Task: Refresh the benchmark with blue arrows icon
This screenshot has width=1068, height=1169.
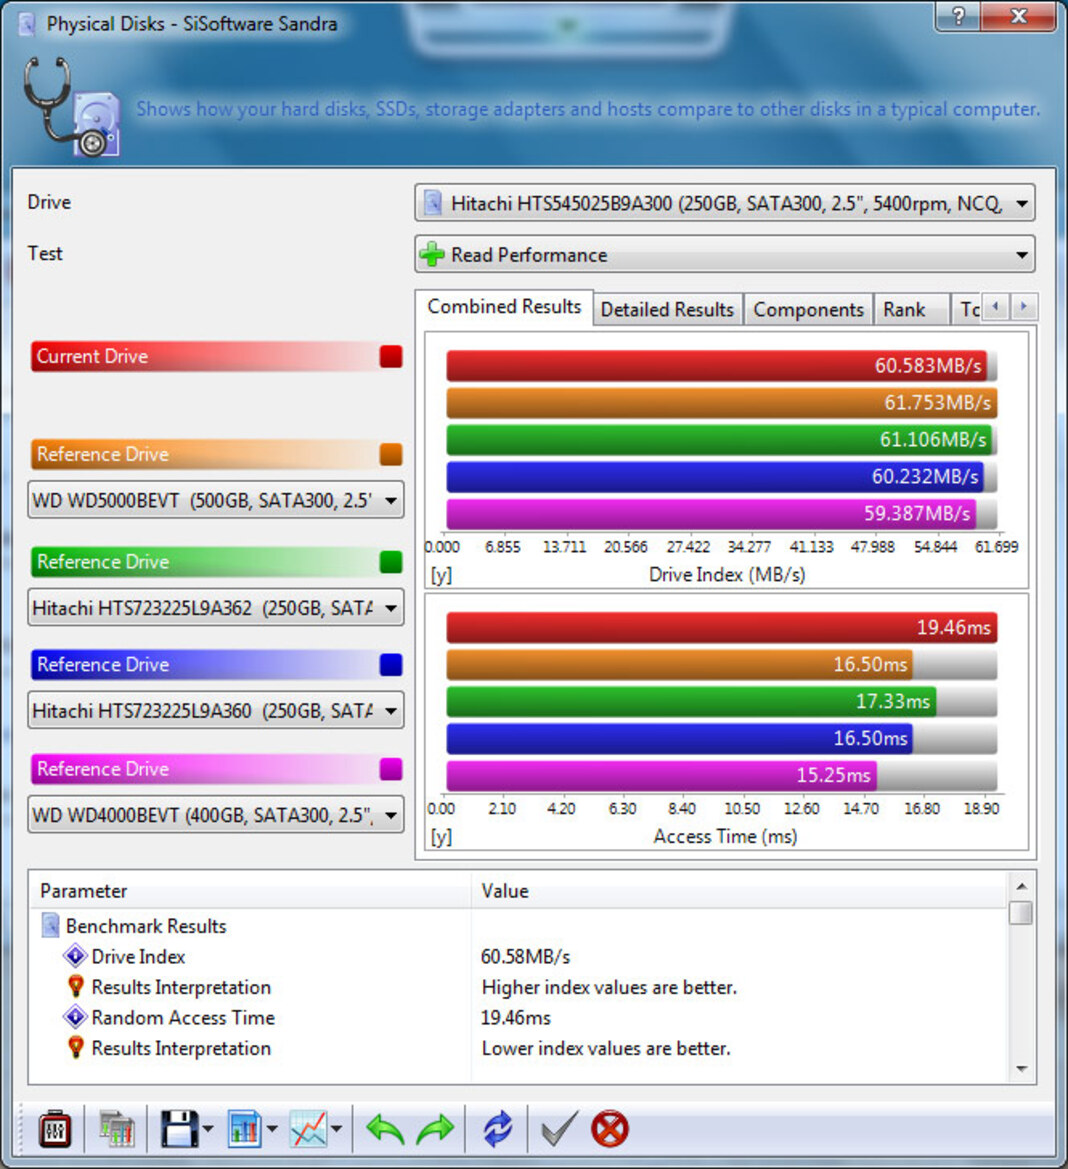Action: pos(498,1129)
